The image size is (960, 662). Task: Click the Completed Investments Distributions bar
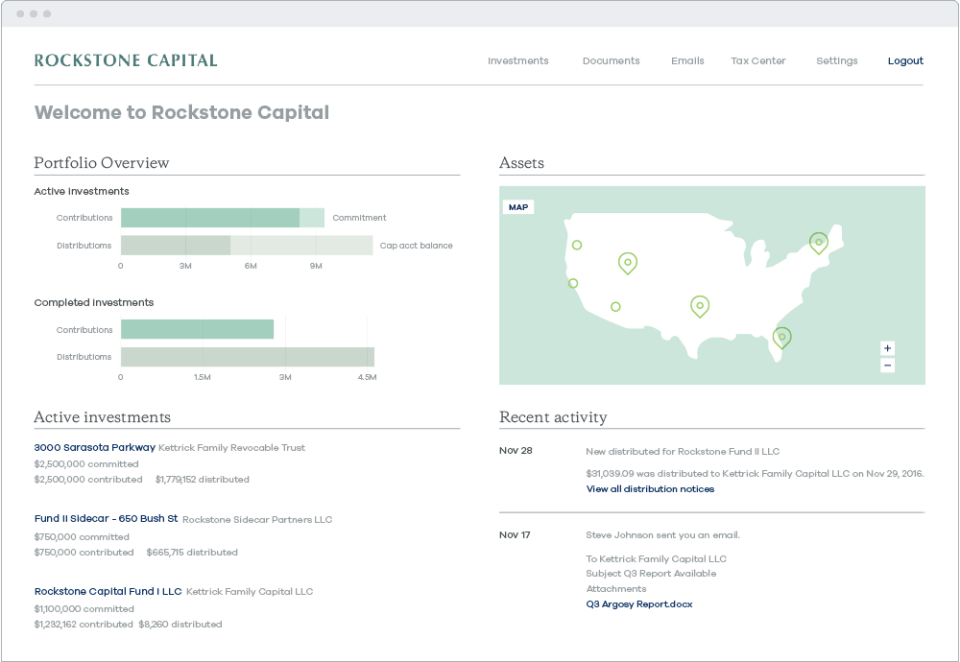pos(247,356)
